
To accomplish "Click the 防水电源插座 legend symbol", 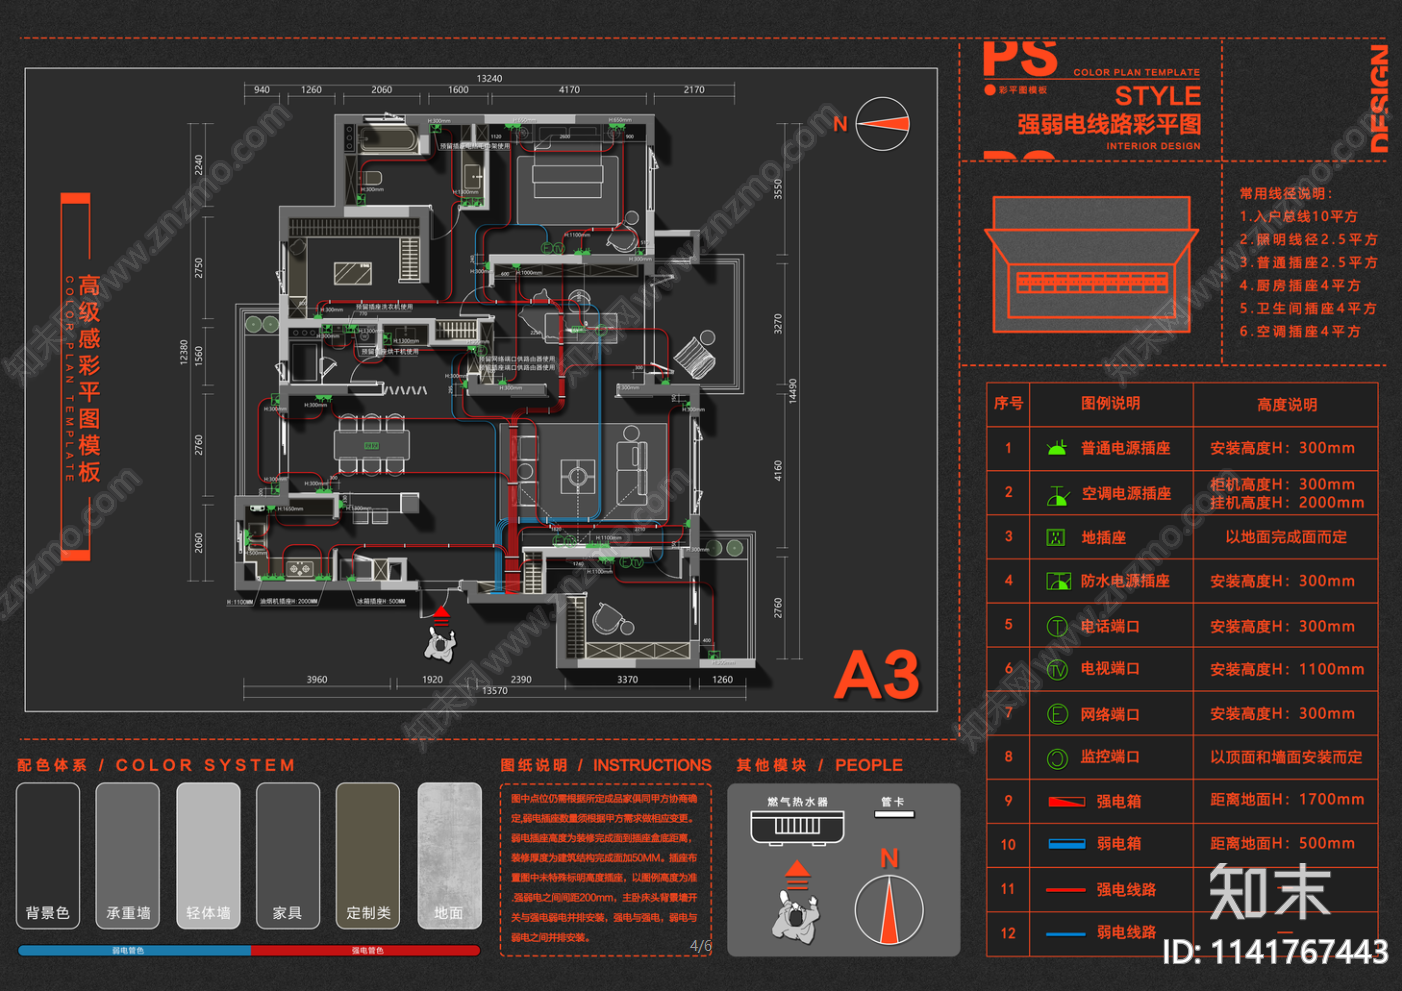I will pyautogui.click(x=1058, y=581).
